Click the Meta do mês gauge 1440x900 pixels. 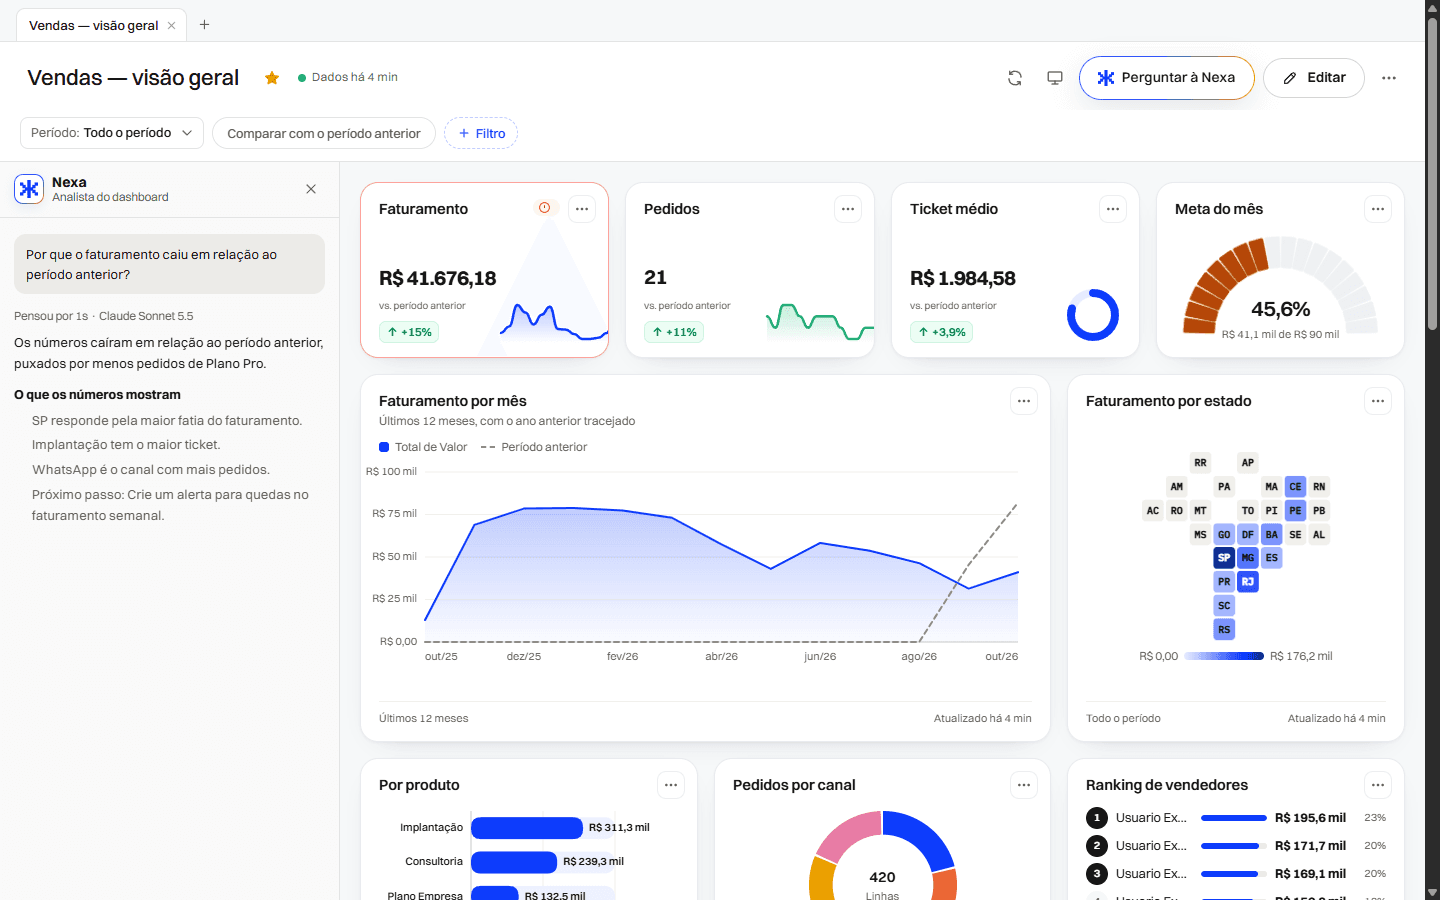coord(1280,288)
